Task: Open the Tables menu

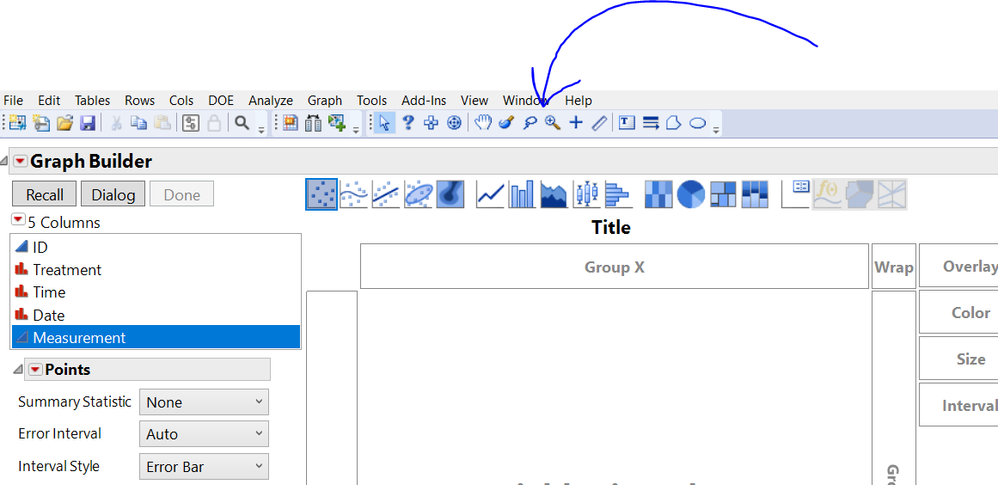Action: pos(92,101)
